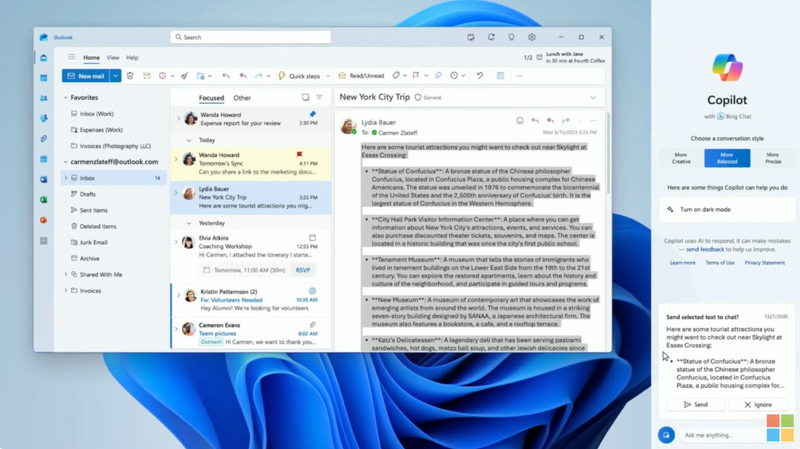Screen dimensions: 800x449
Task: Toggle flag on Wanda Howard Tomorrow's Sync
Action: click(x=299, y=154)
